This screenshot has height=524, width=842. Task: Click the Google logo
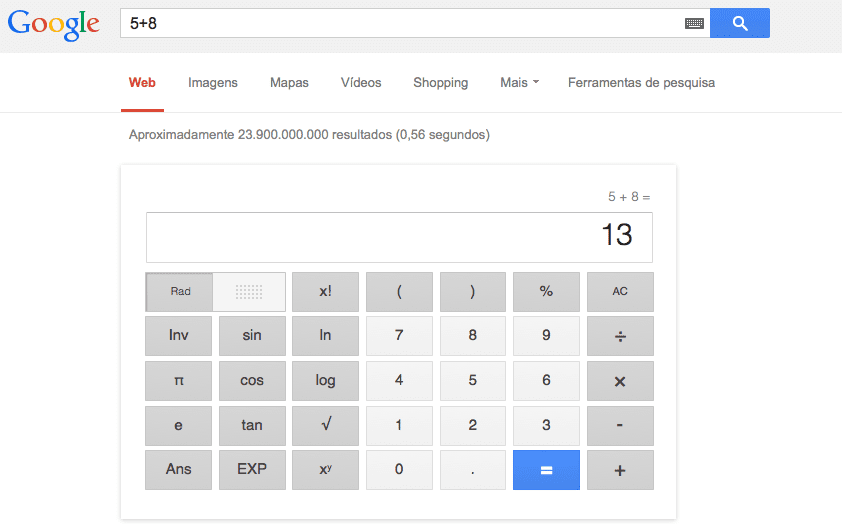(54, 25)
